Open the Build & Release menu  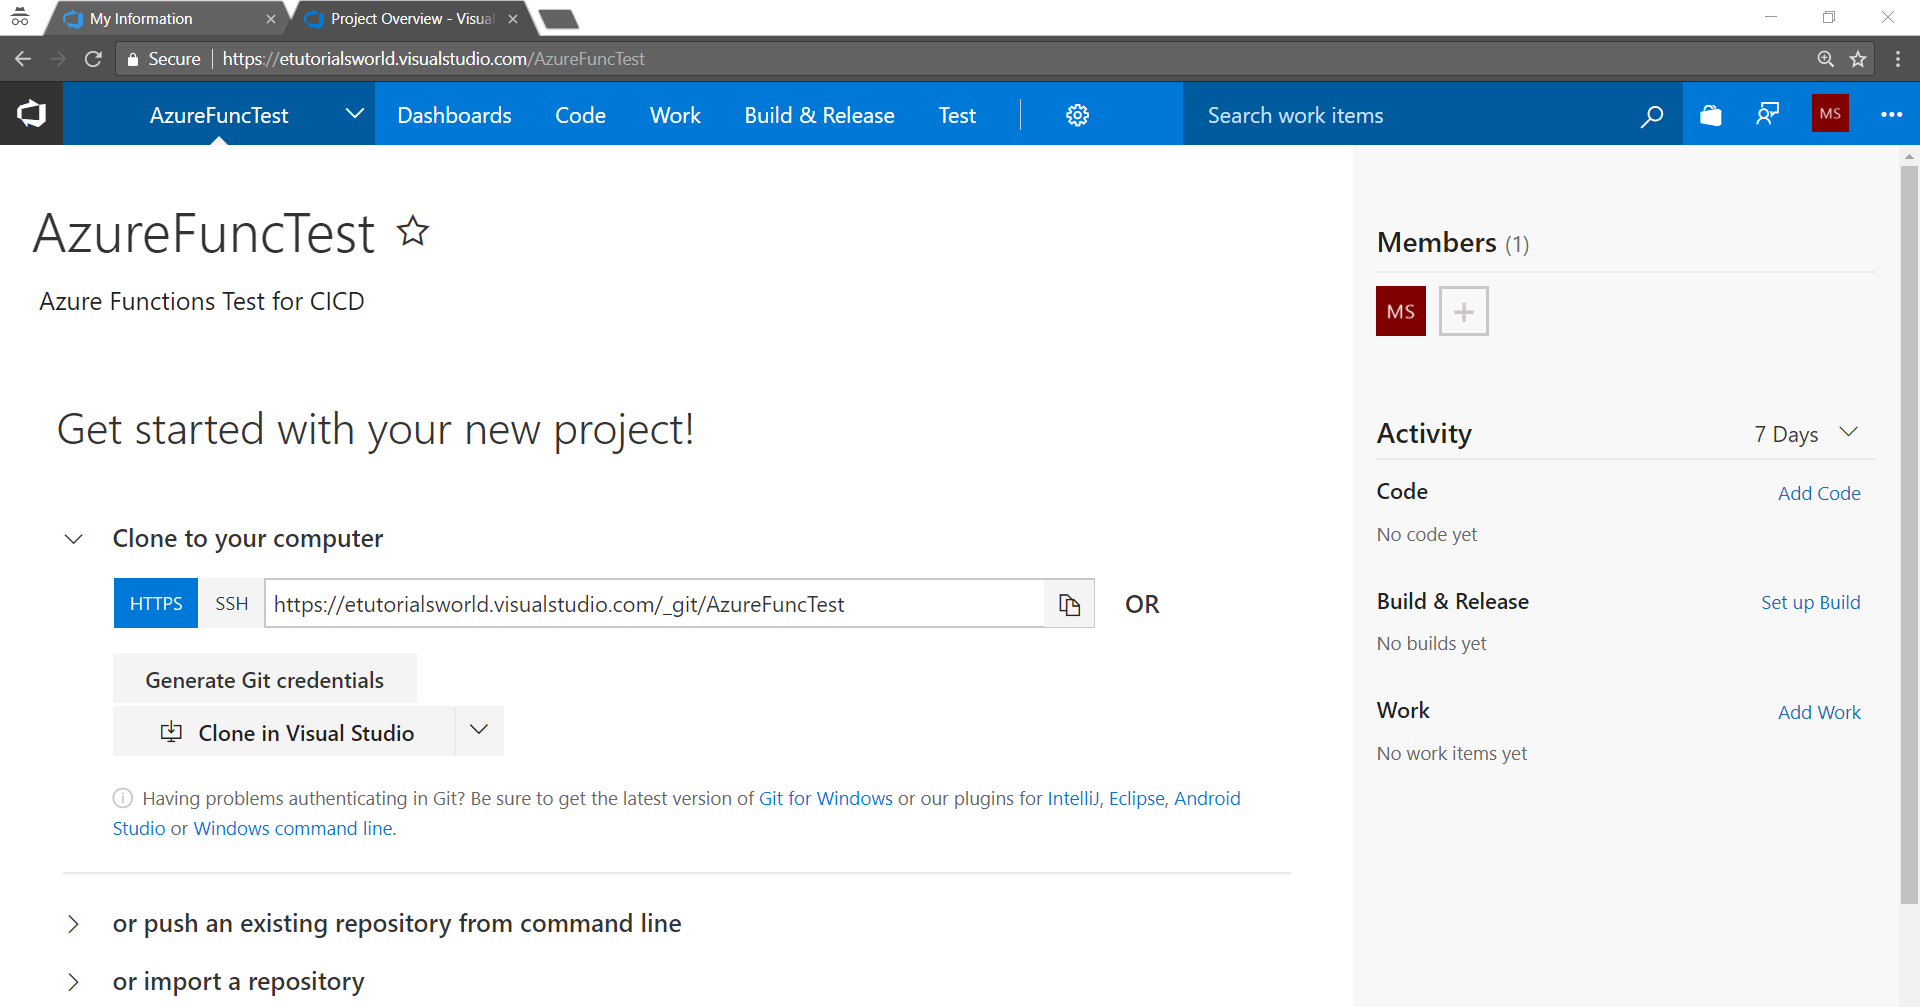[x=819, y=115]
